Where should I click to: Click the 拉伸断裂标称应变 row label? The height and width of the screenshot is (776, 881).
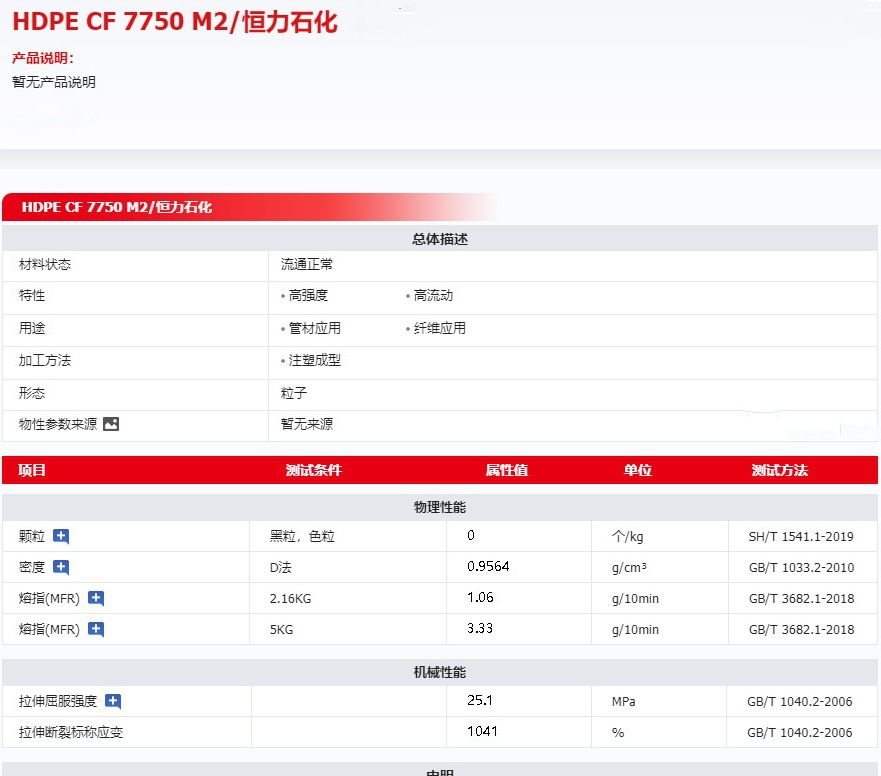point(71,732)
